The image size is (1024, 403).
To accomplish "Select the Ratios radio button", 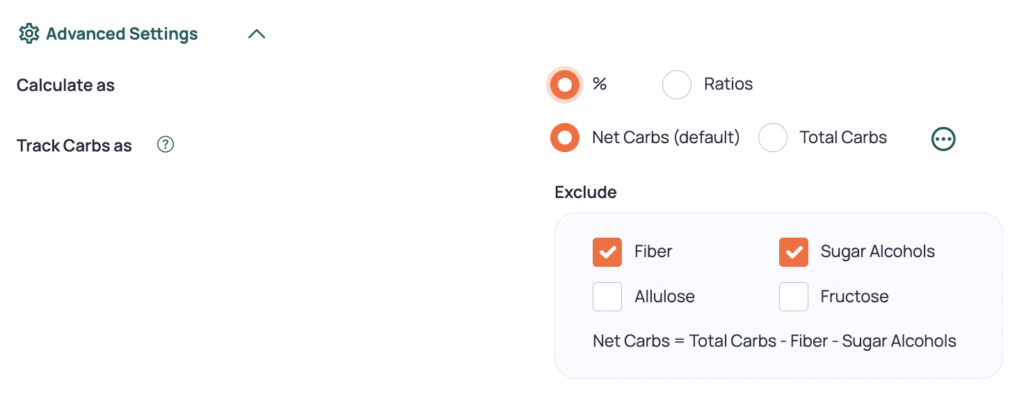I will (x=677, y=85).
